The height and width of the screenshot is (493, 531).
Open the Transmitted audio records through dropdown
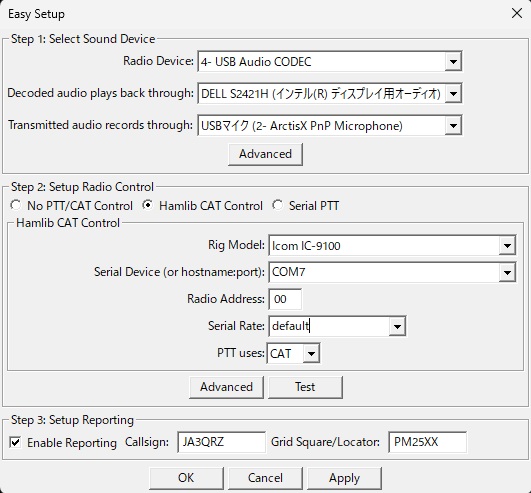click(x=453, y=126)
